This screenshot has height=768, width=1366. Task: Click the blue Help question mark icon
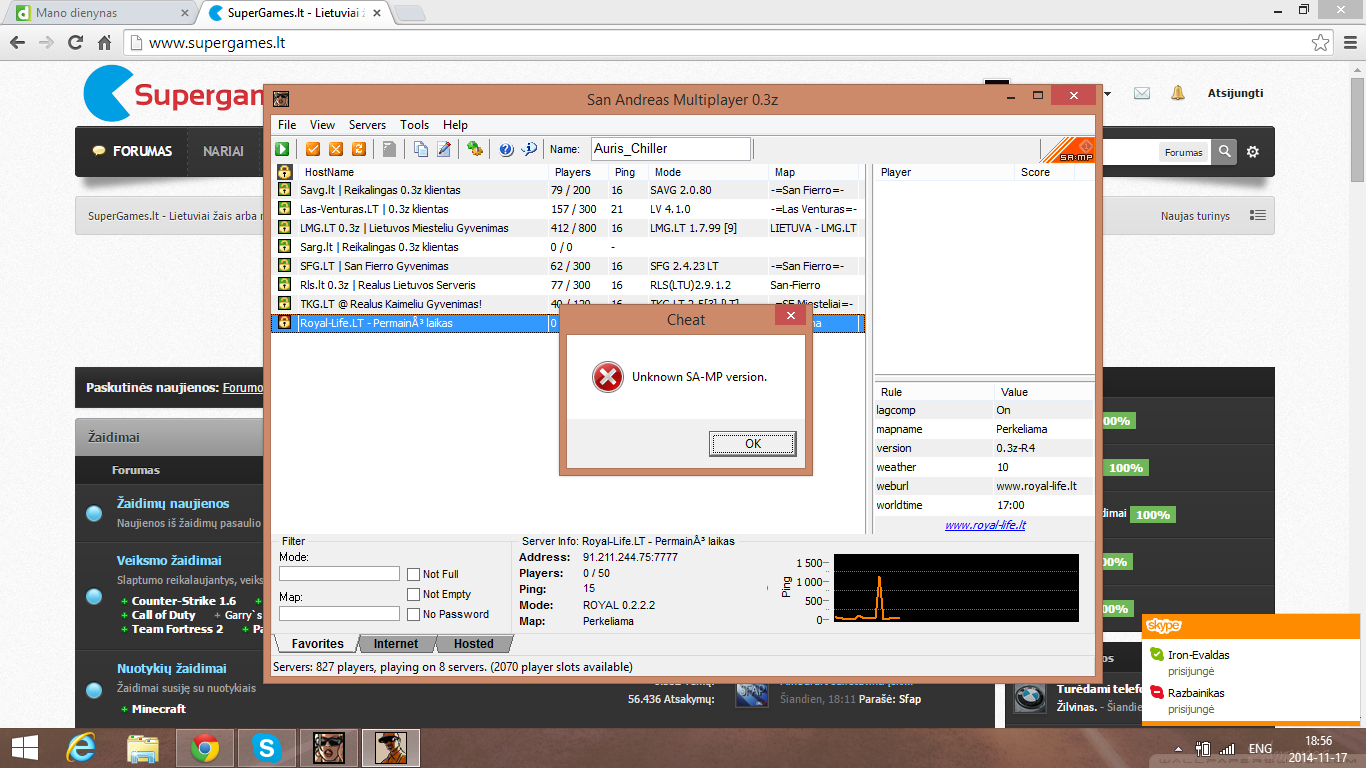[x=506, y=149]
